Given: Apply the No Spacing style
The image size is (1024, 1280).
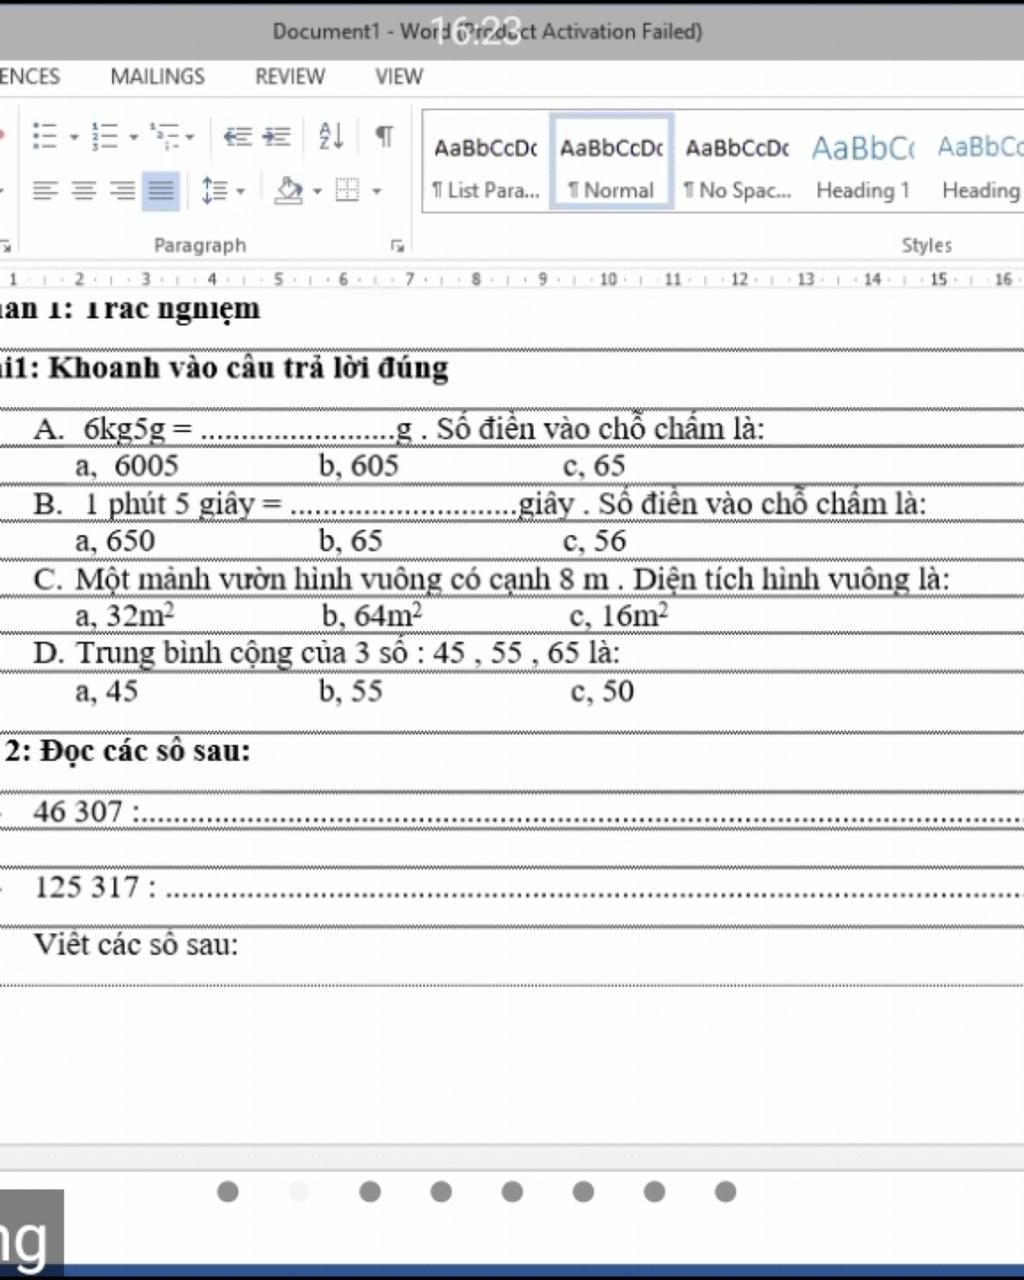Looking at the screenshot, I should click(x=737, y=162).
